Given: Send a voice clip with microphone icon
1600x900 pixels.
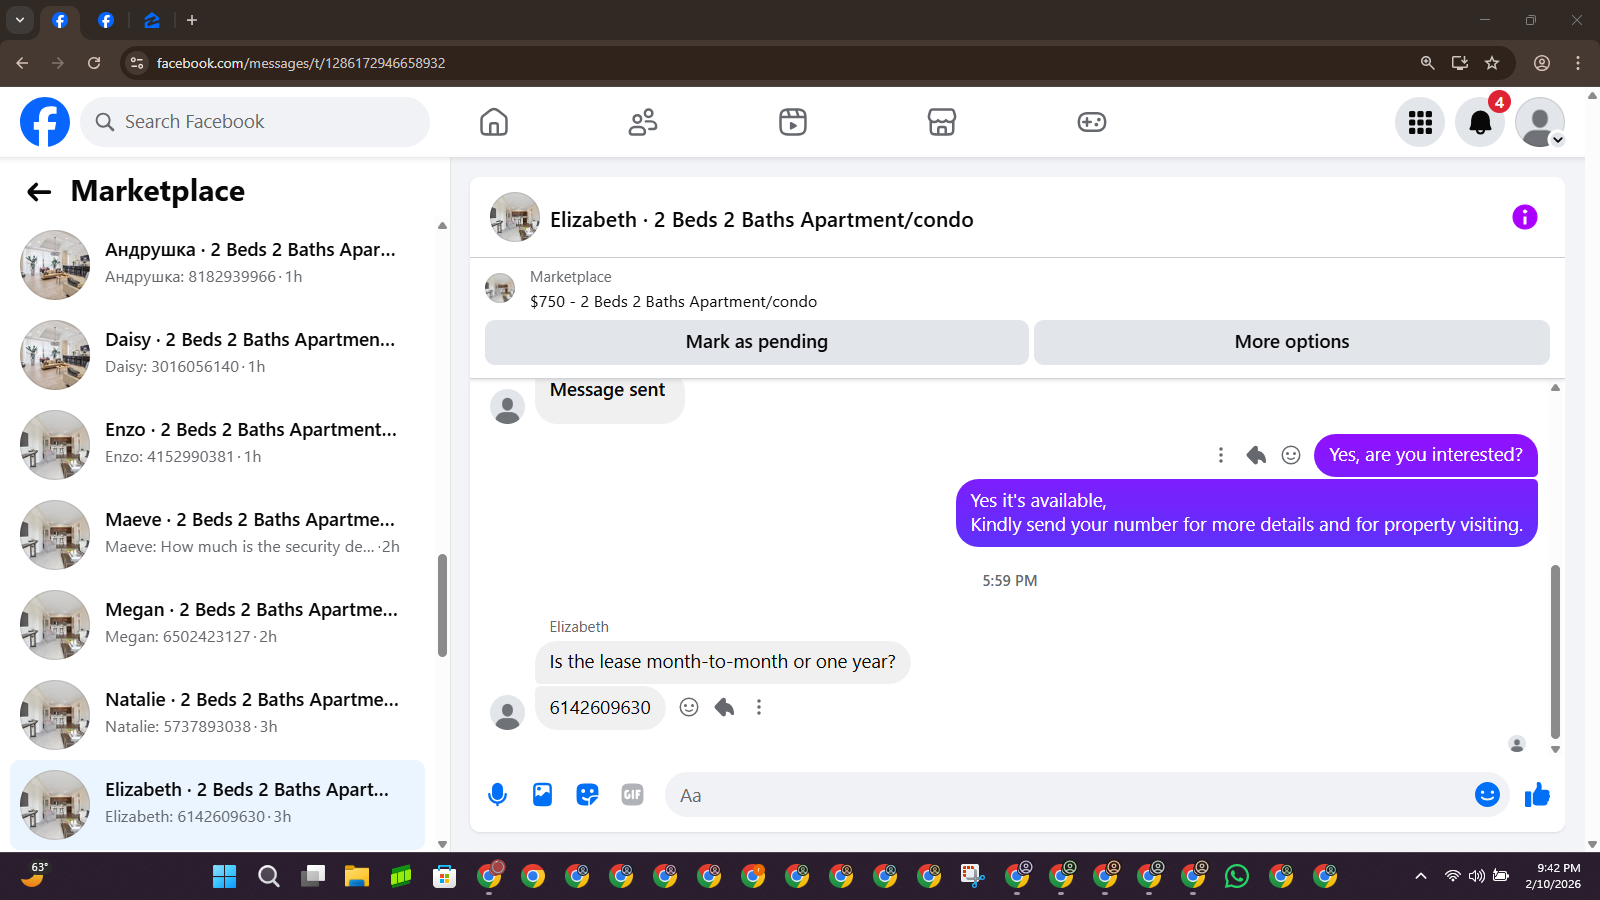Looking at the screenshot, I should (497, 795).
